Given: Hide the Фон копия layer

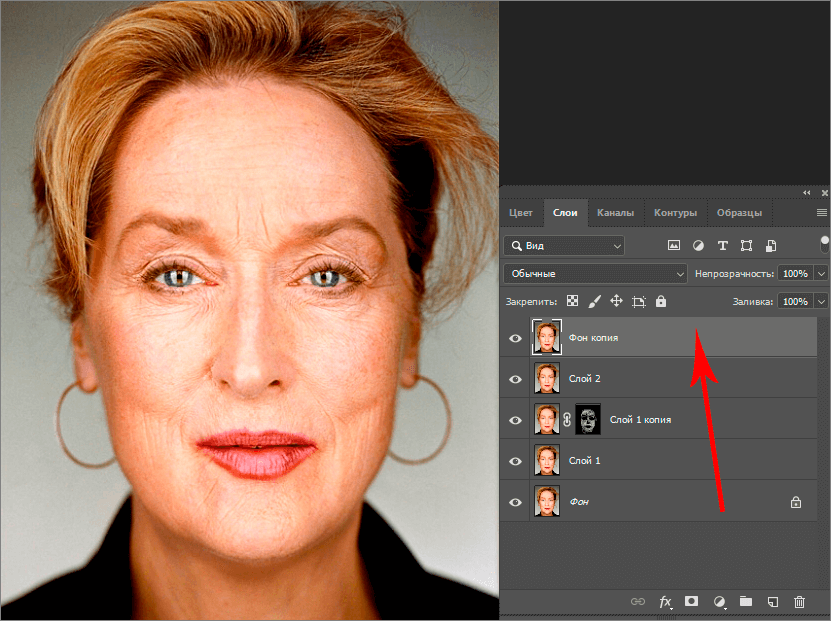Looking at the screenshot, I should click(516, 338).
